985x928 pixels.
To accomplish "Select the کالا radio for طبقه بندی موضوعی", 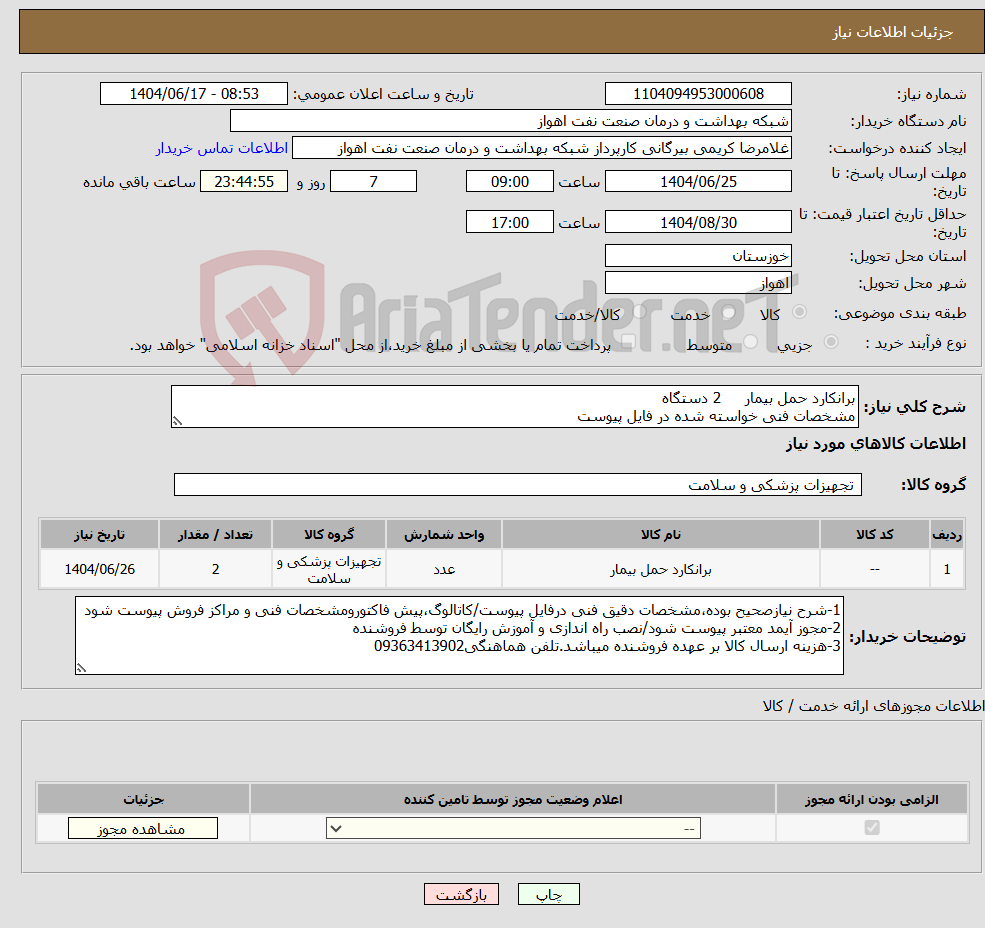I will click(798, 313).
